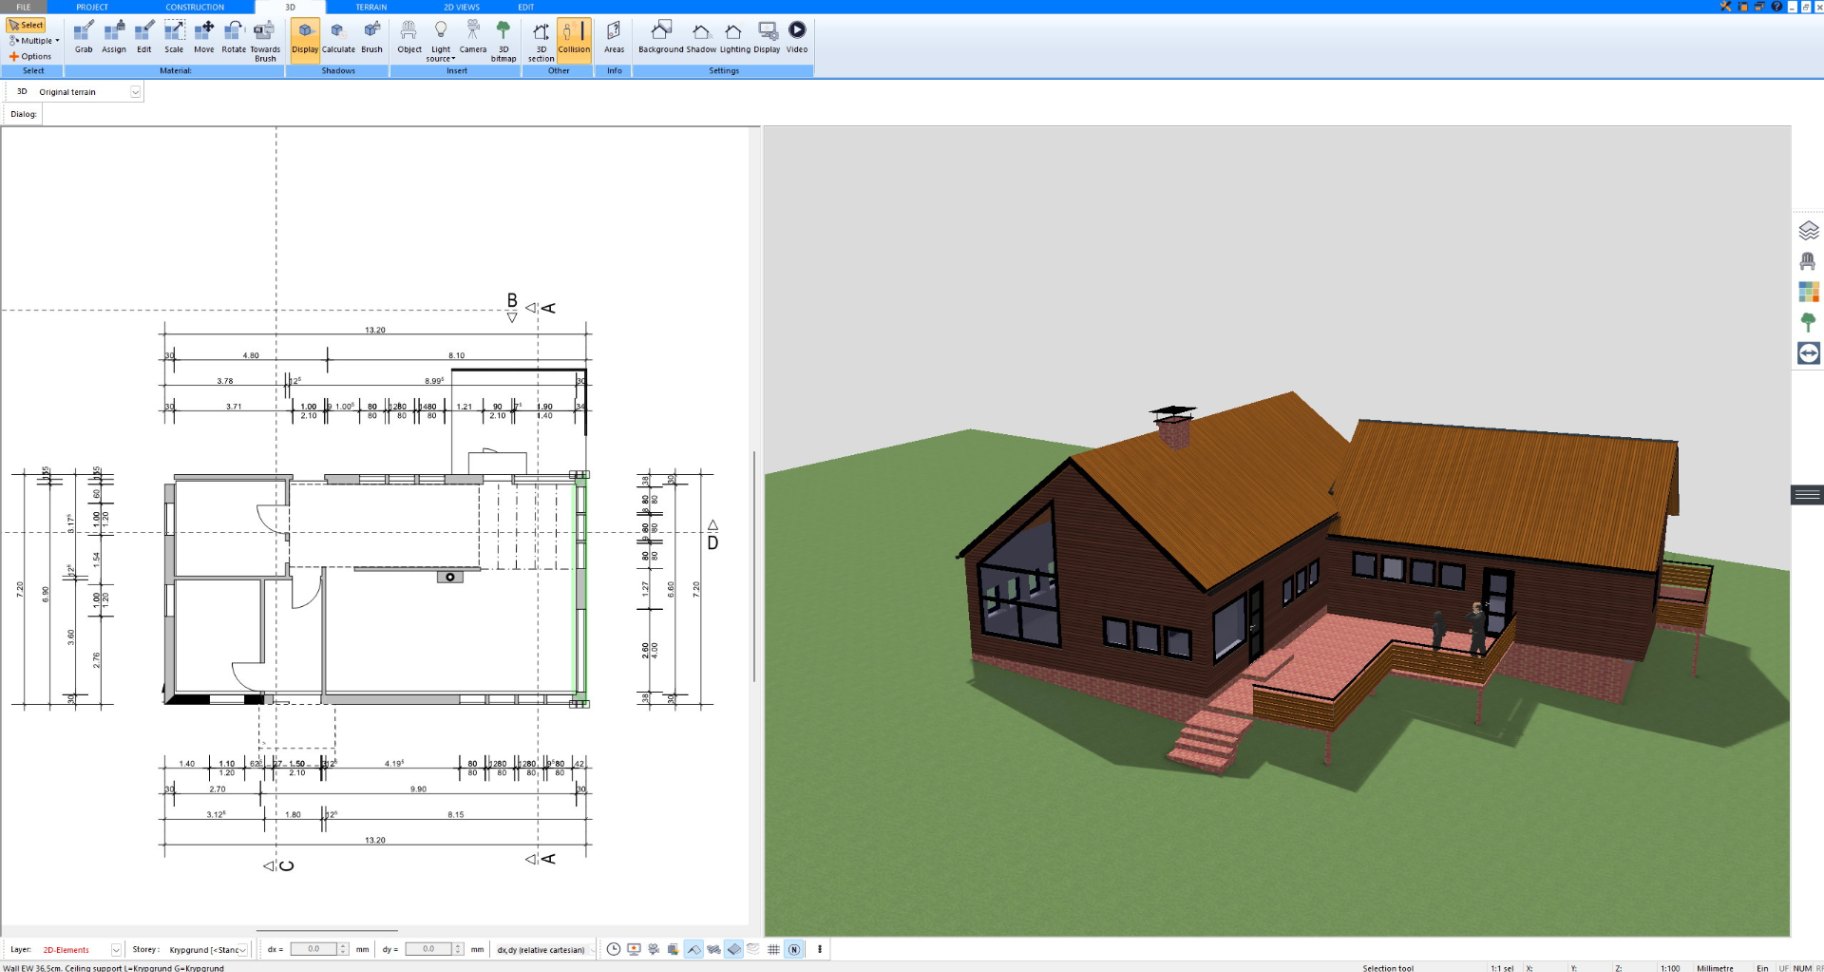Insert an Object via the chair icon
1824x972 pixels.
(x=409, y=36)
